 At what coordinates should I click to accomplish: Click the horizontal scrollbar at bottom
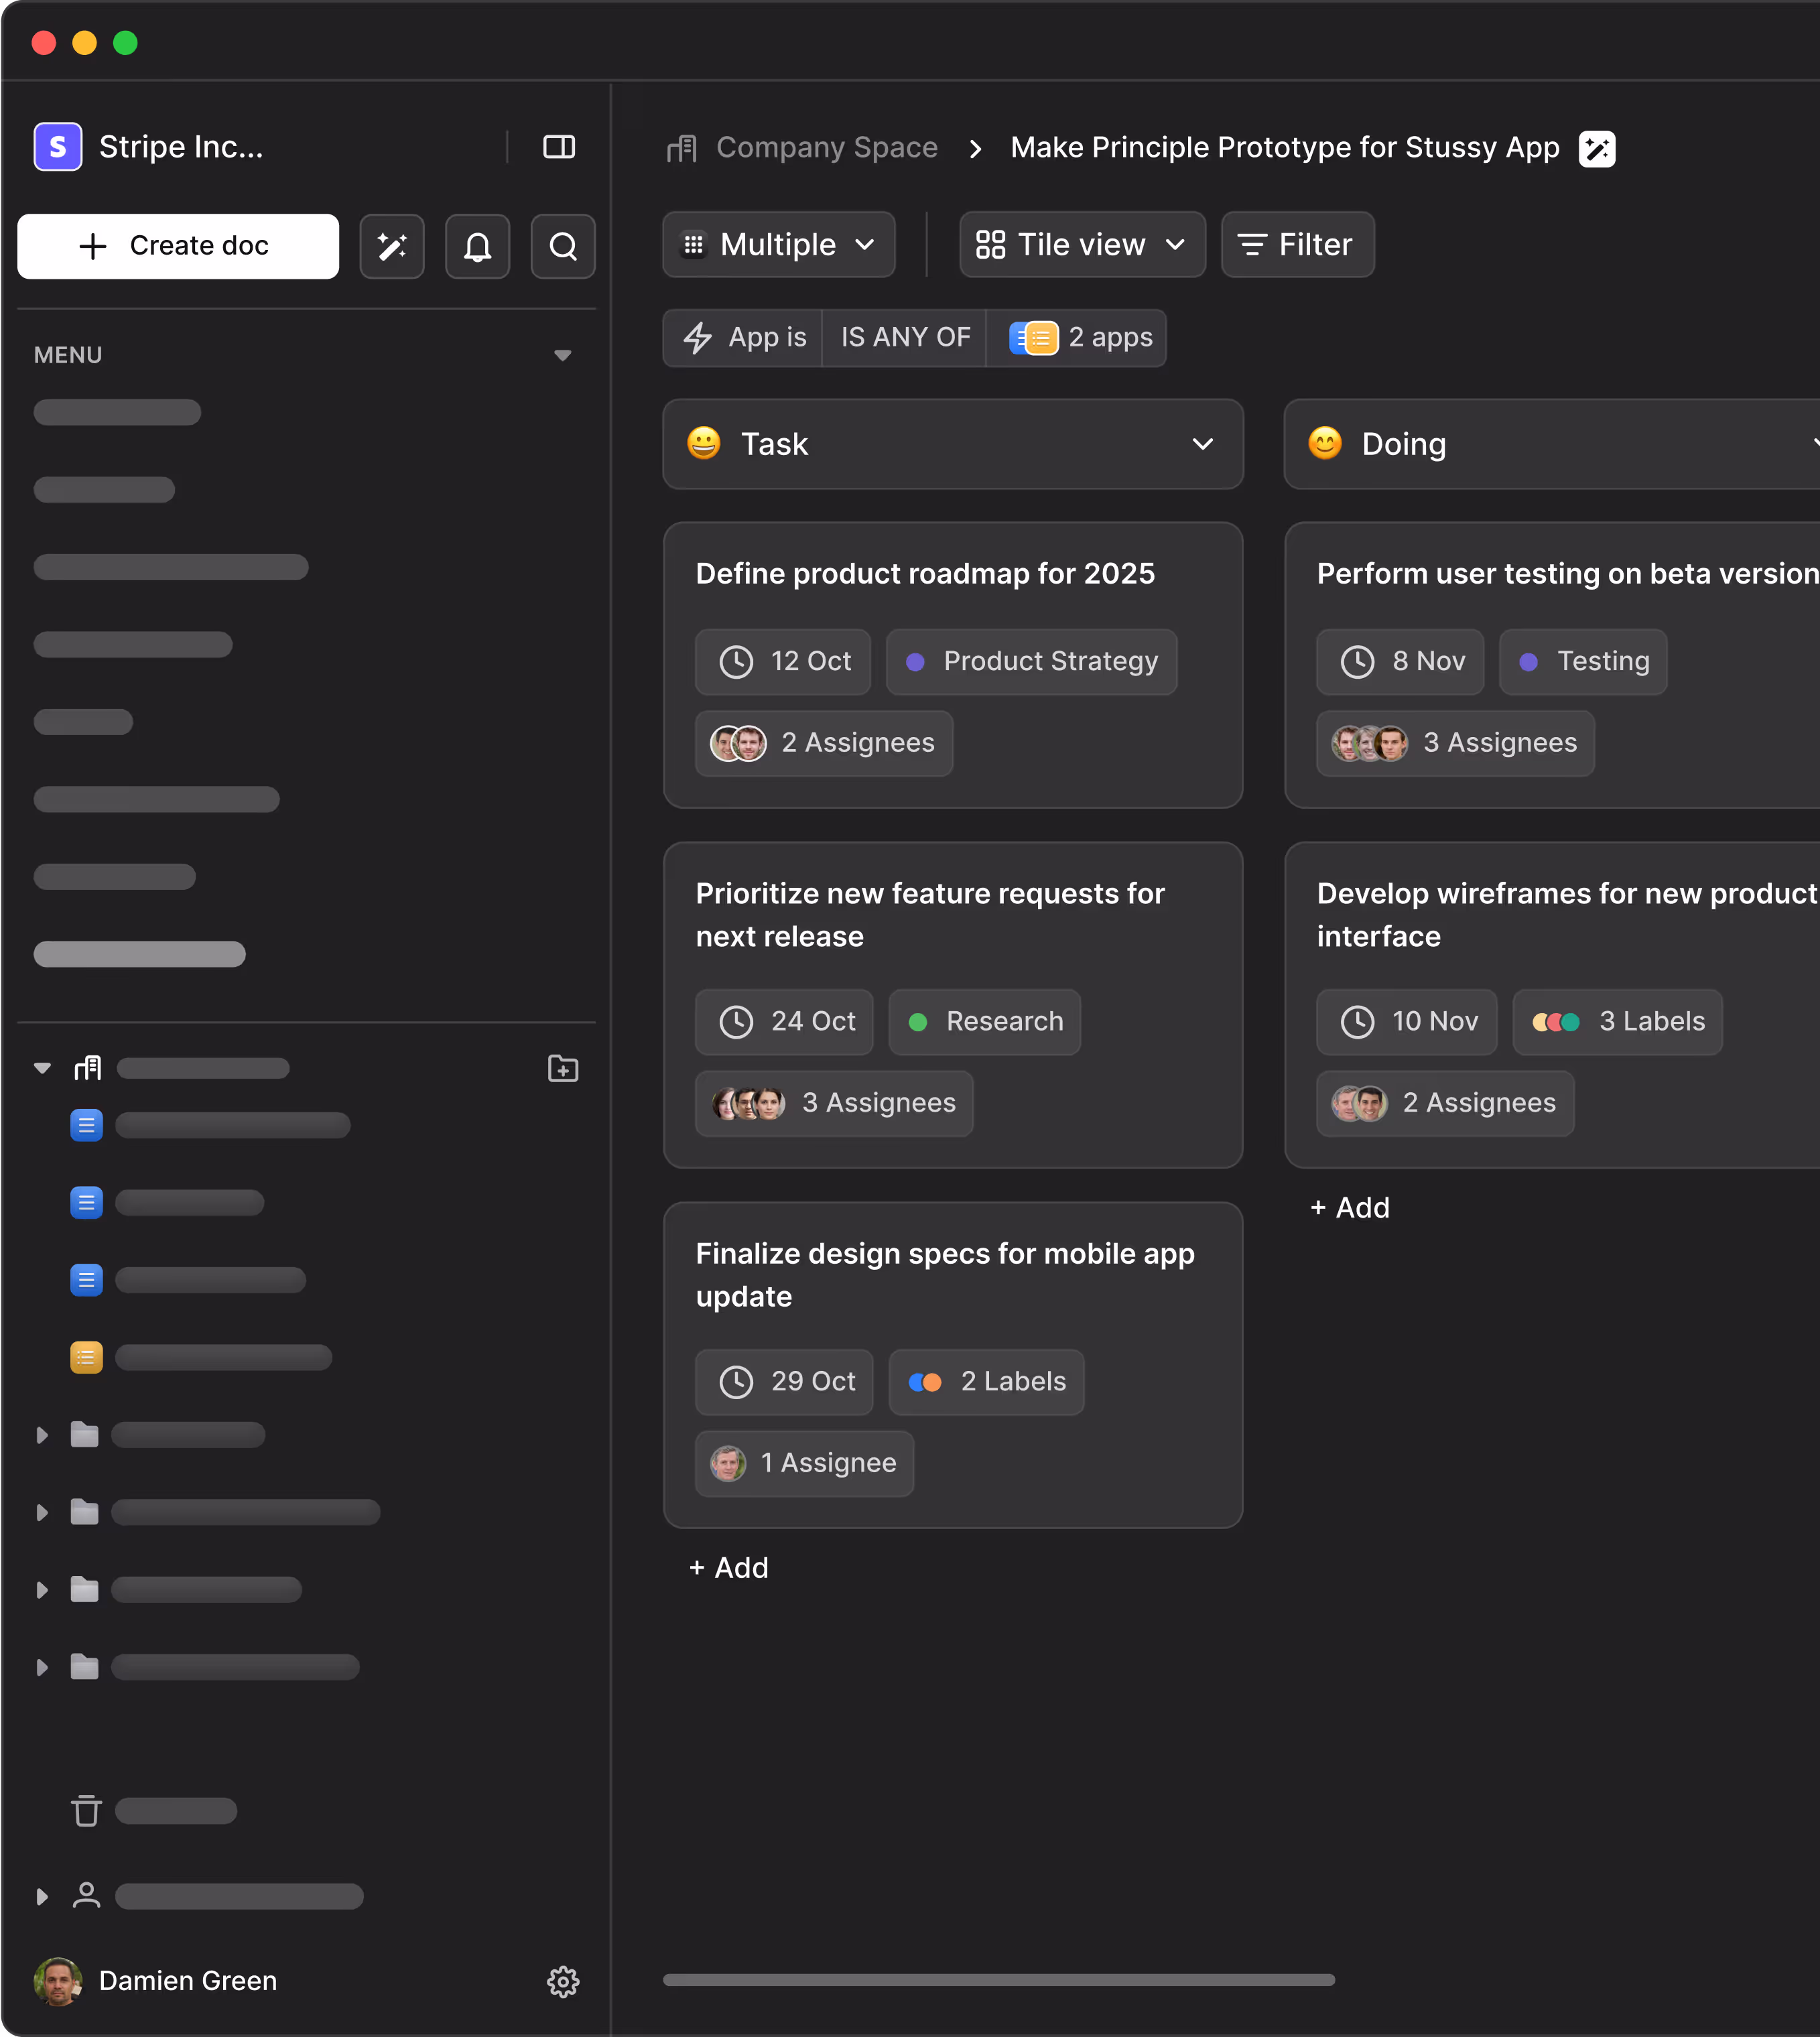[998, 1980]
